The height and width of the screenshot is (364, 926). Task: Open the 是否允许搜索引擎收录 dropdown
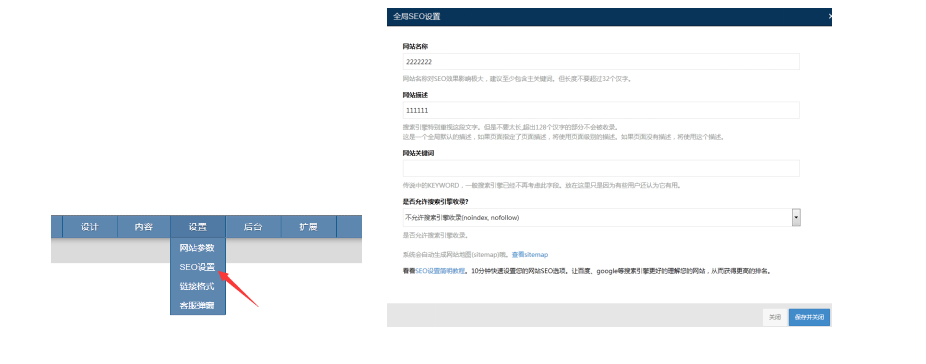pos(601,217)
